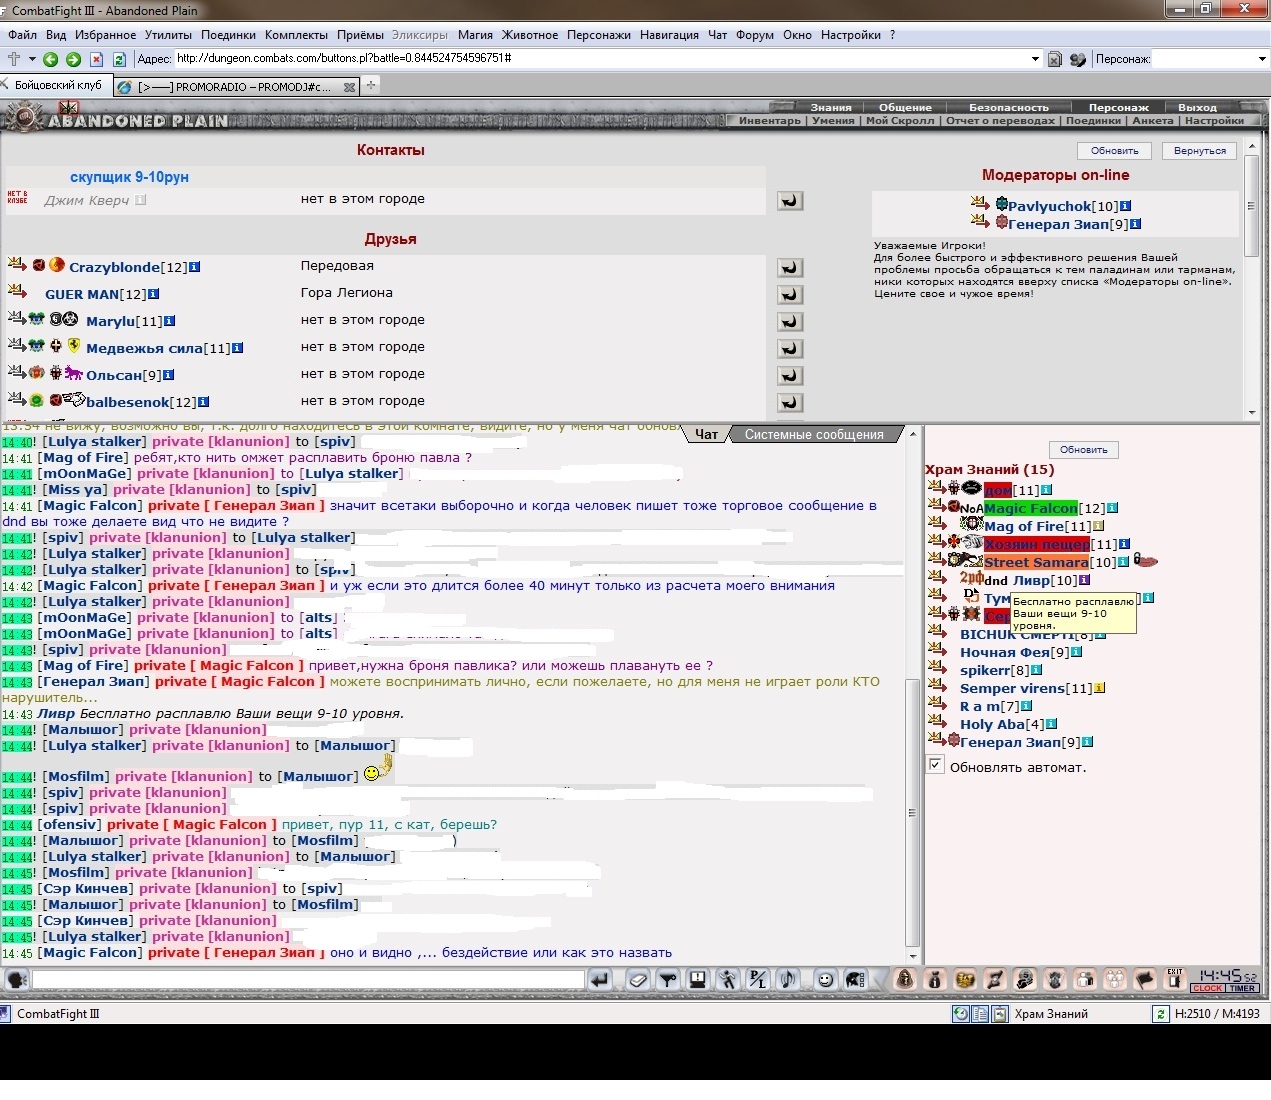Click the info icon next to GUER MAN
1271x1100 pixels.
[153, 294]
